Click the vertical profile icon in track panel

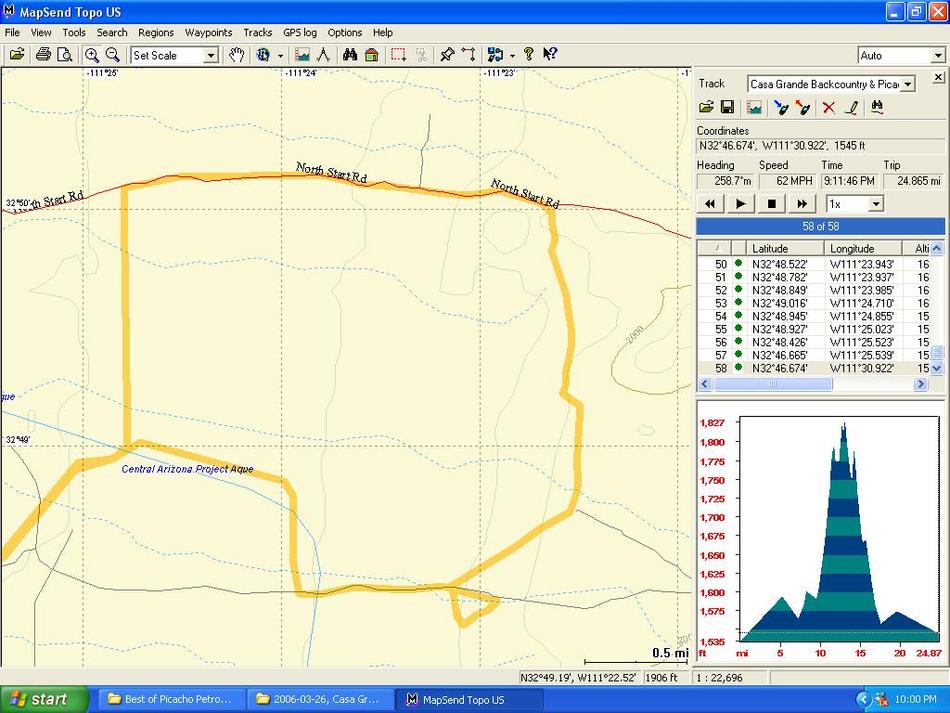pyautogui.click(x=754, y=107)
